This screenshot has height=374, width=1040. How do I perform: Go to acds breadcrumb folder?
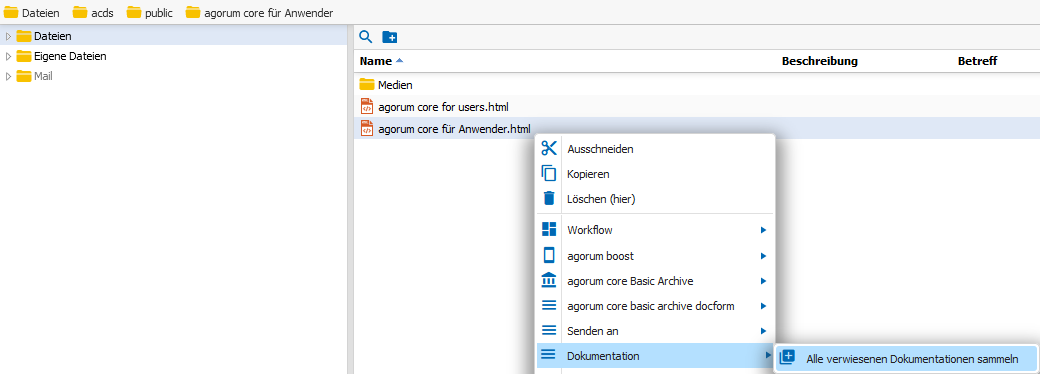coord(93,13)
